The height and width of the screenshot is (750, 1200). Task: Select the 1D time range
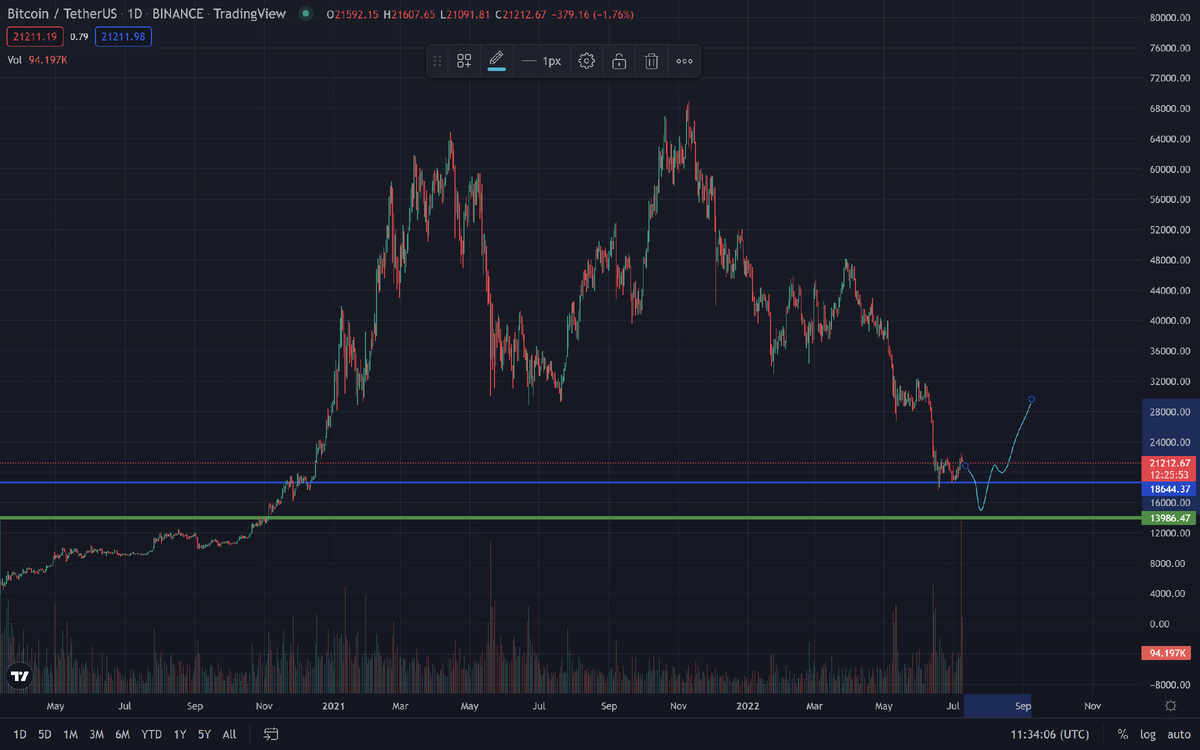coord(20,734)
